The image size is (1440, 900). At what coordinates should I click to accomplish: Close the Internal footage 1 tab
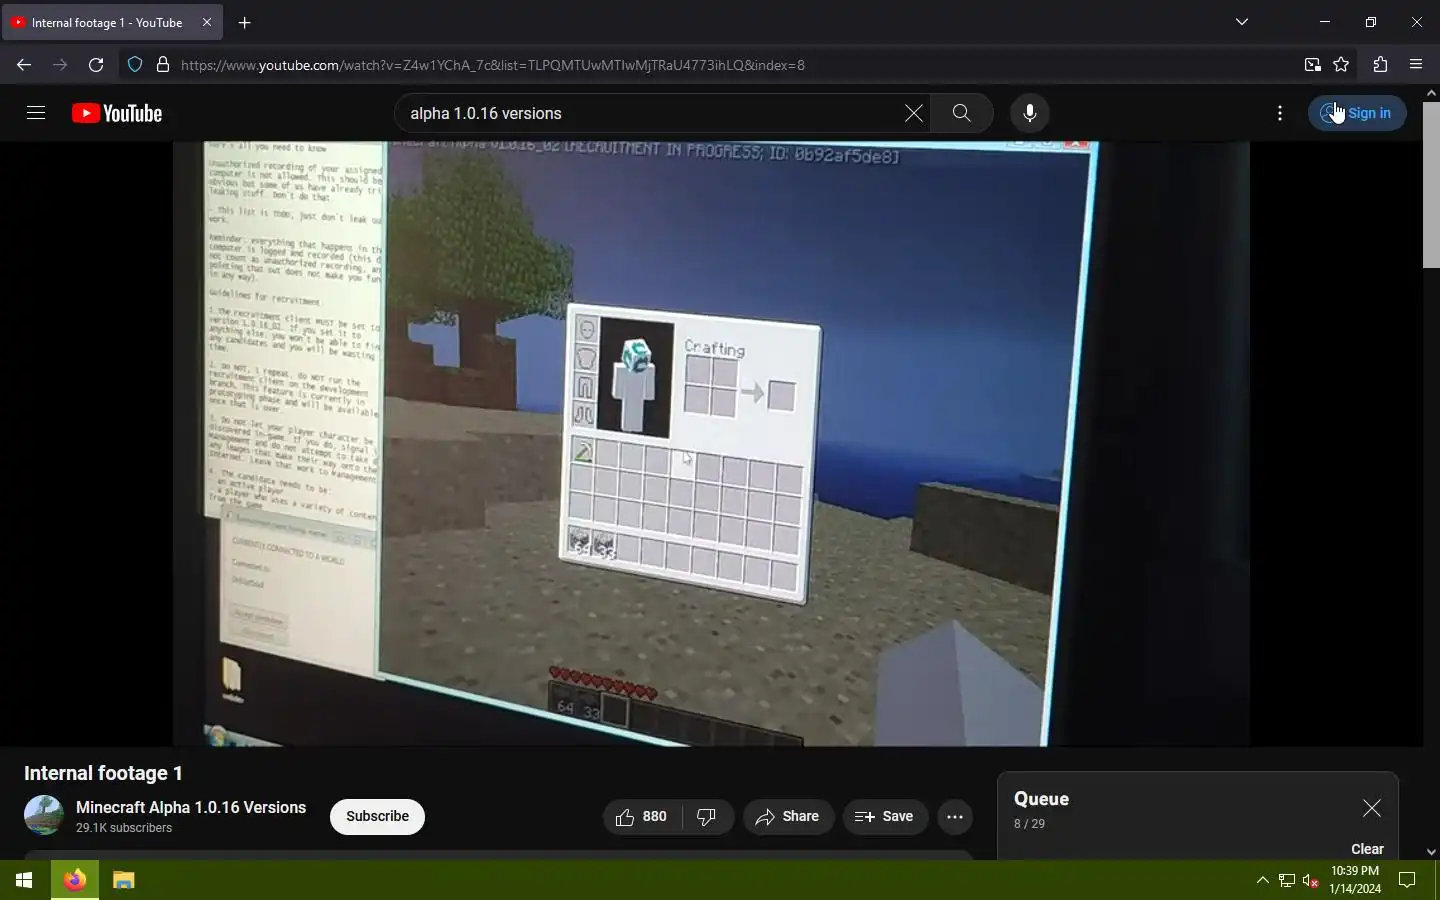pos(206,22)
